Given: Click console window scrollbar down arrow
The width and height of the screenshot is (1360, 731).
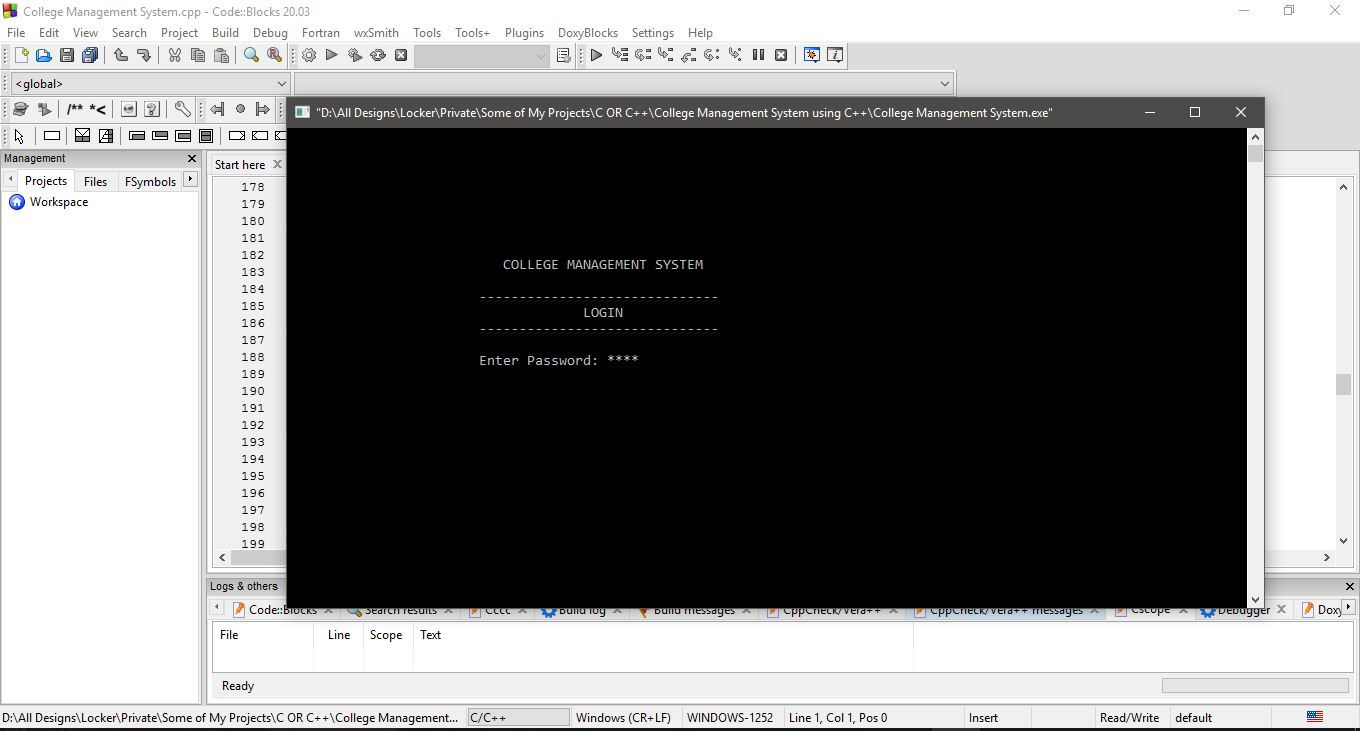Looking at the screenshot, I should [x=1255, y=598].
